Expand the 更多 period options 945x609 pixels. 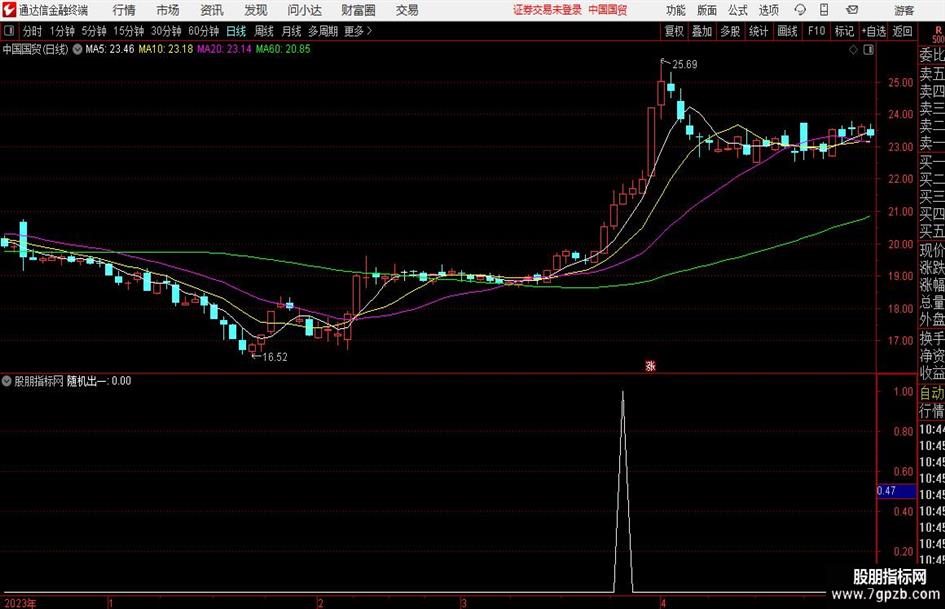click(358, 31)
